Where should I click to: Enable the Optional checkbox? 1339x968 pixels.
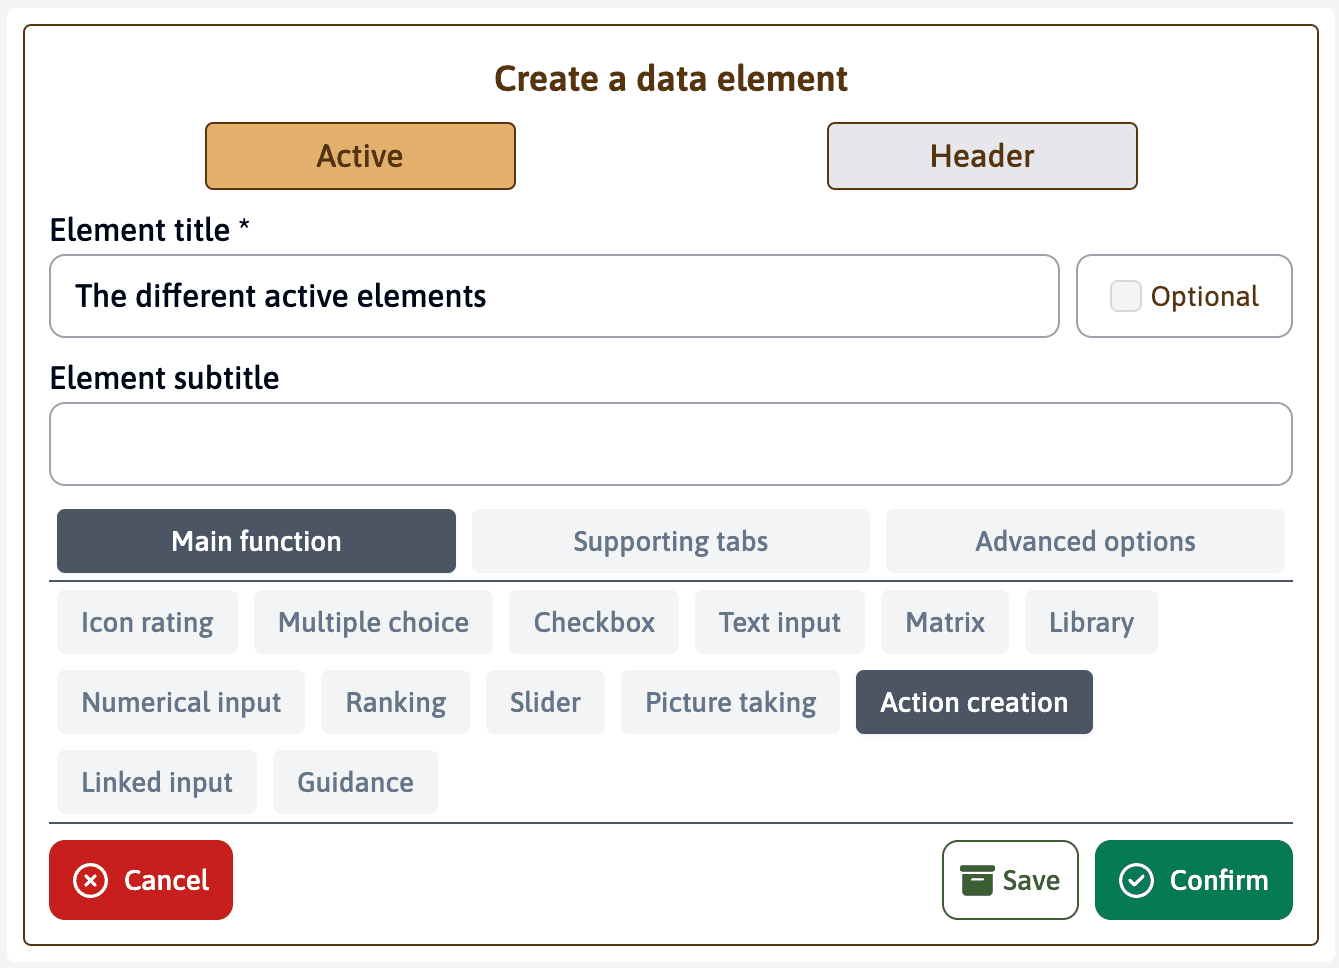(x=1125, y=296)
